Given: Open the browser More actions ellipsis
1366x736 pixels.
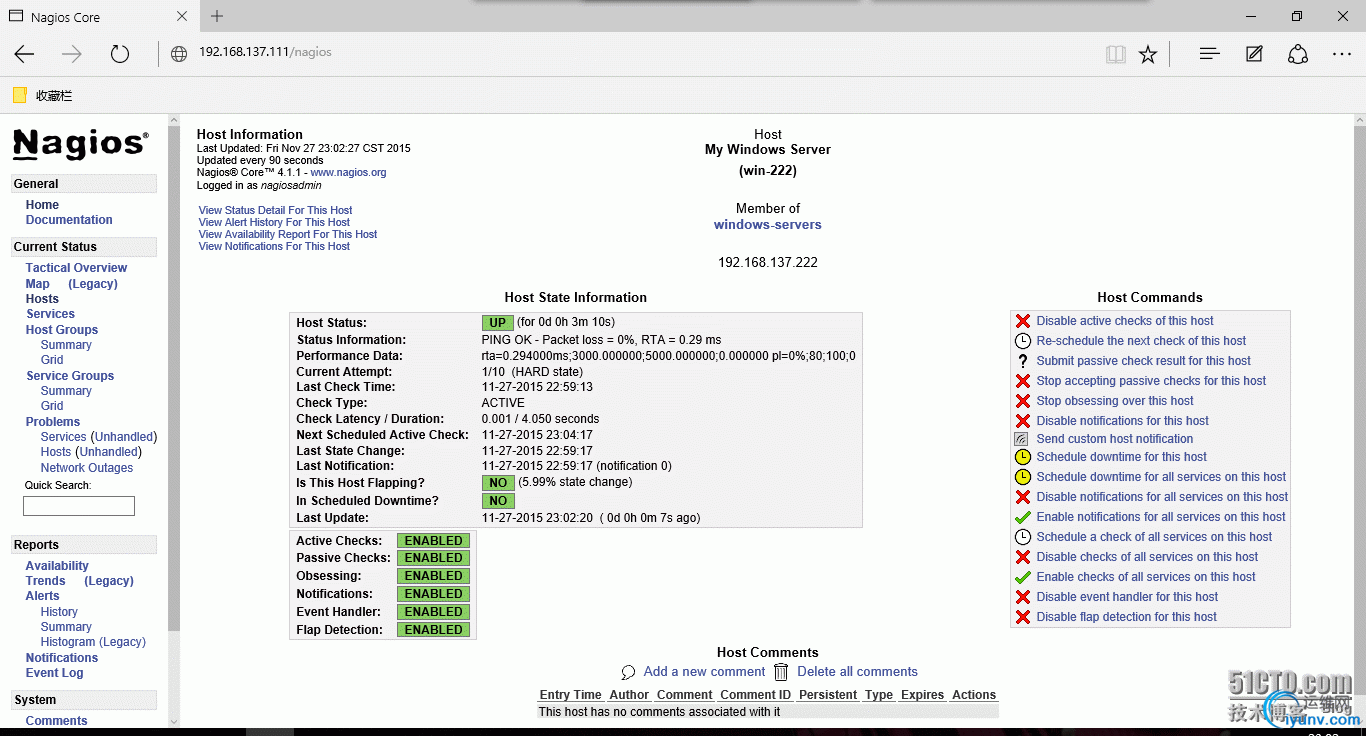Looking at the screenshot, I should pyautogui.click(x=1342, y=54).
